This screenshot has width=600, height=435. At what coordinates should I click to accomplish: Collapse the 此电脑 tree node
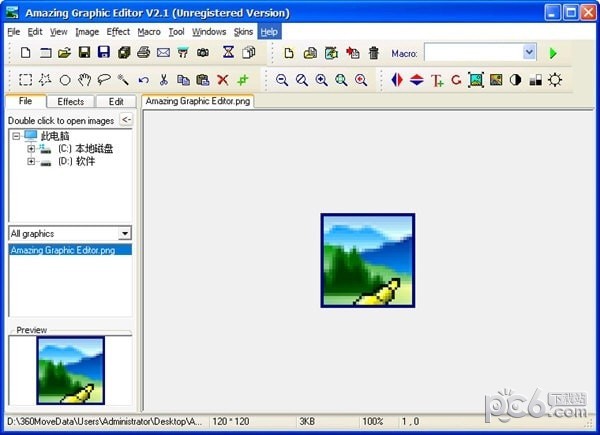[16, 136]
